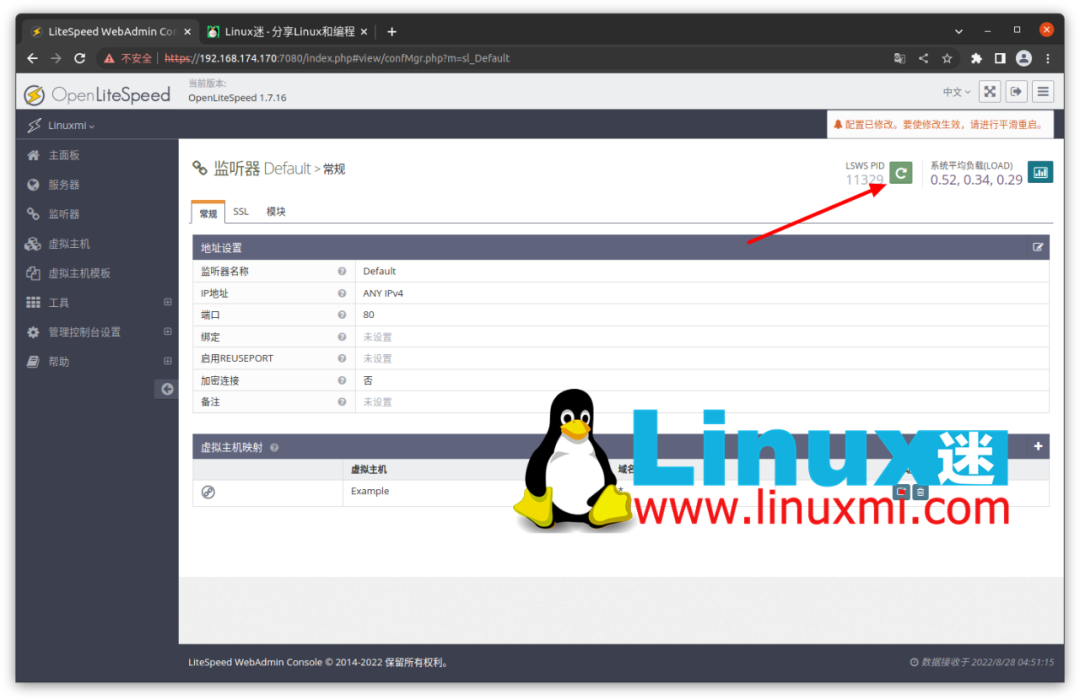Open the browser extensions puzzle icon
Viewport: 1080px width, 700px height.
(x=976, y=59)
